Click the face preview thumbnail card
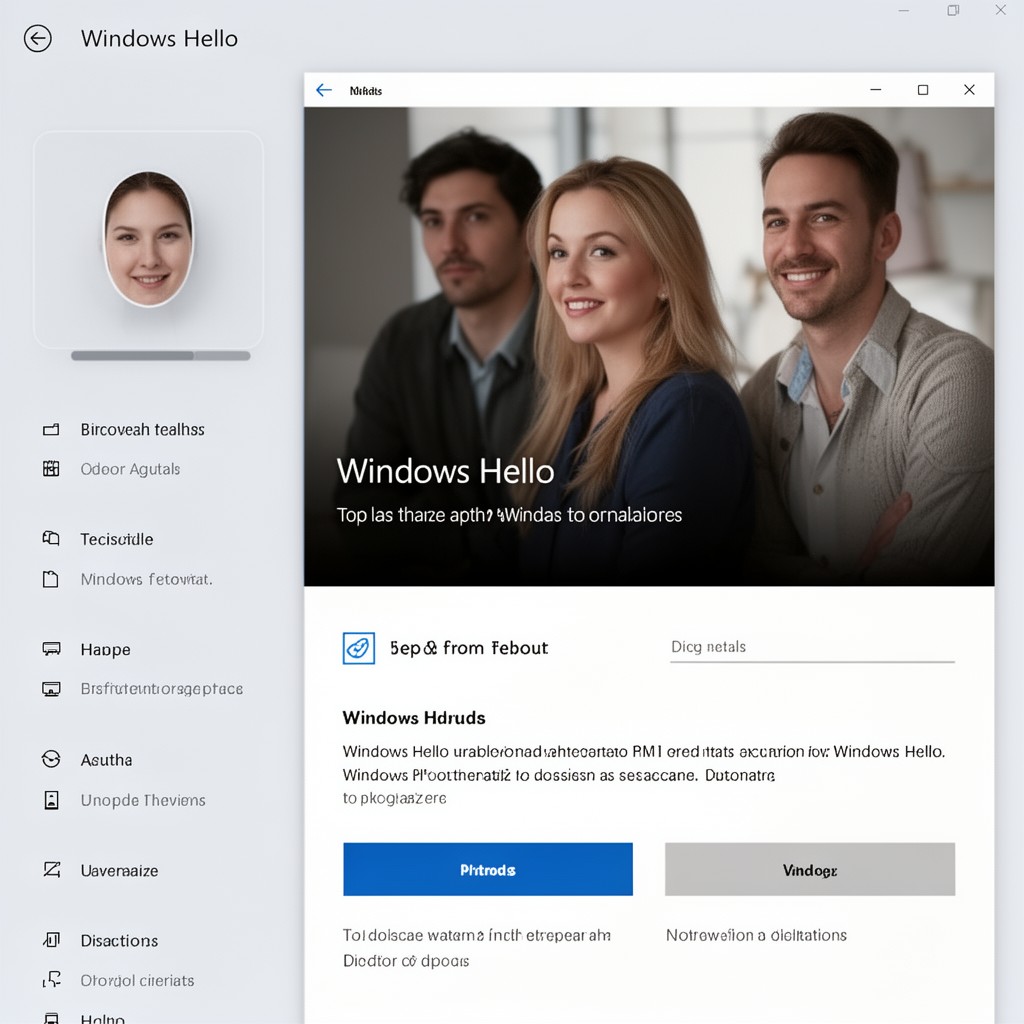The width and height of the screenshot is (1024, 1024). coord(148,240)
